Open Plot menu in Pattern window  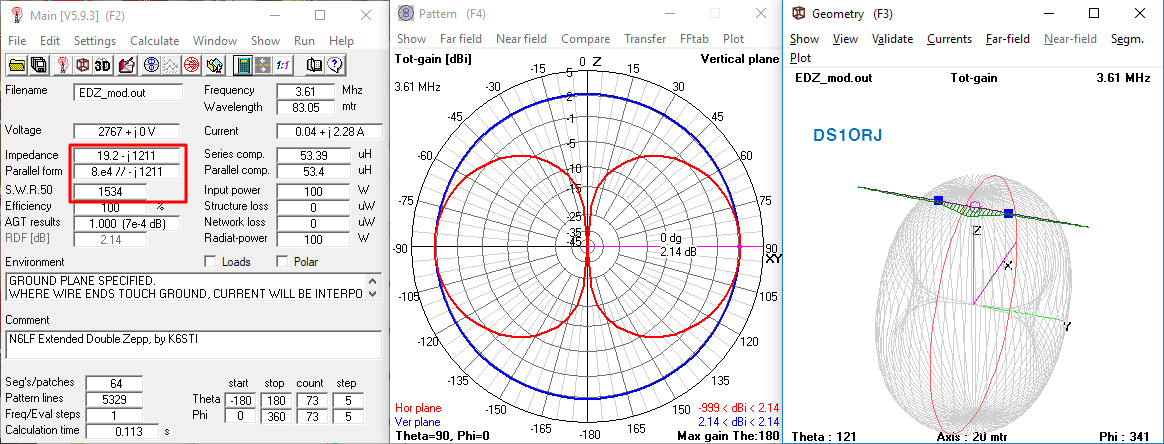(733, 39)
